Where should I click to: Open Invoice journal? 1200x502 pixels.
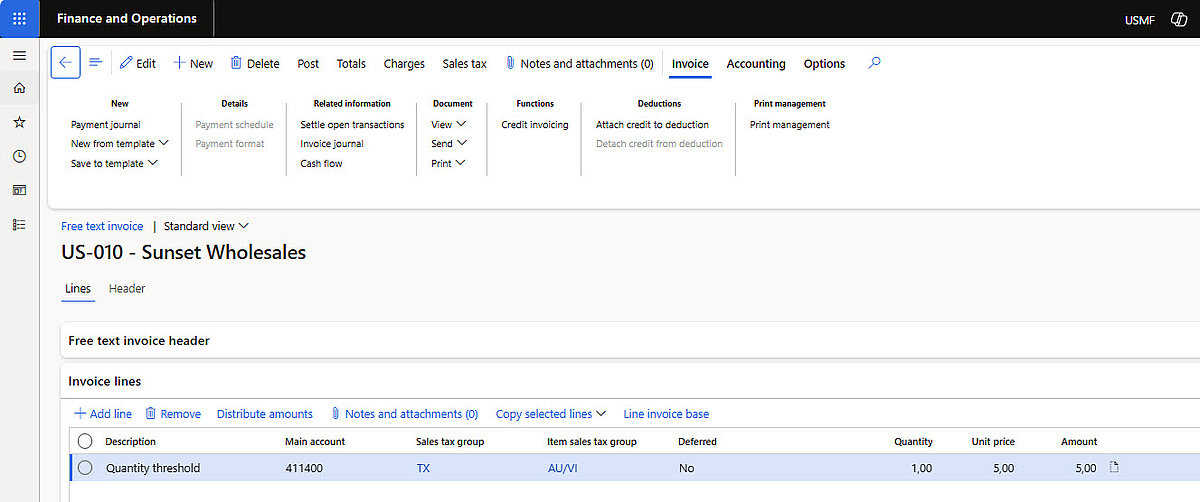[x=332, y=143]
